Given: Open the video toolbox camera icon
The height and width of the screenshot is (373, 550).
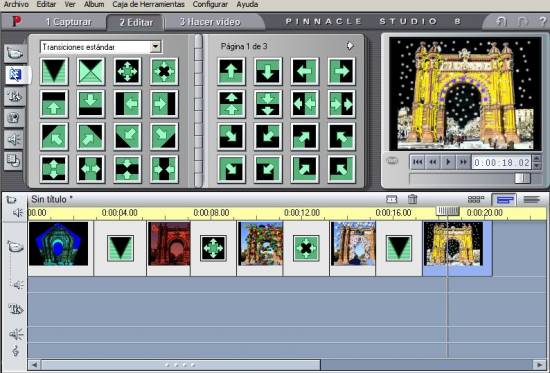Looking at the screenshot, I should [12, 199].
